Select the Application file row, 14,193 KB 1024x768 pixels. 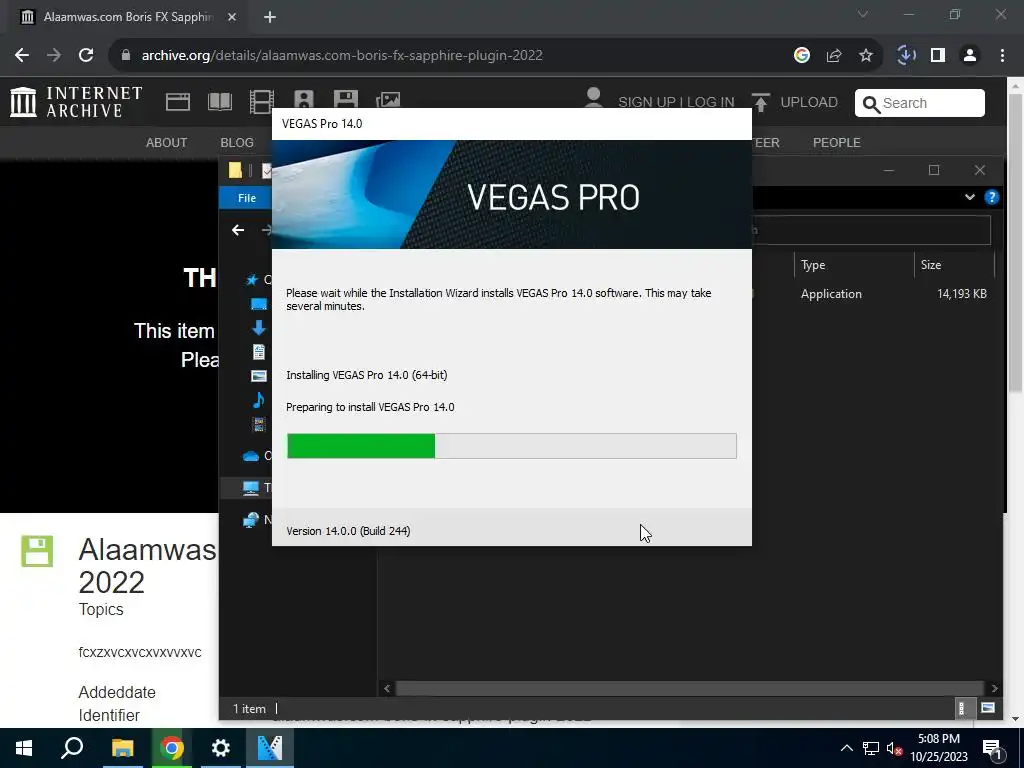[x=872, y=294]
